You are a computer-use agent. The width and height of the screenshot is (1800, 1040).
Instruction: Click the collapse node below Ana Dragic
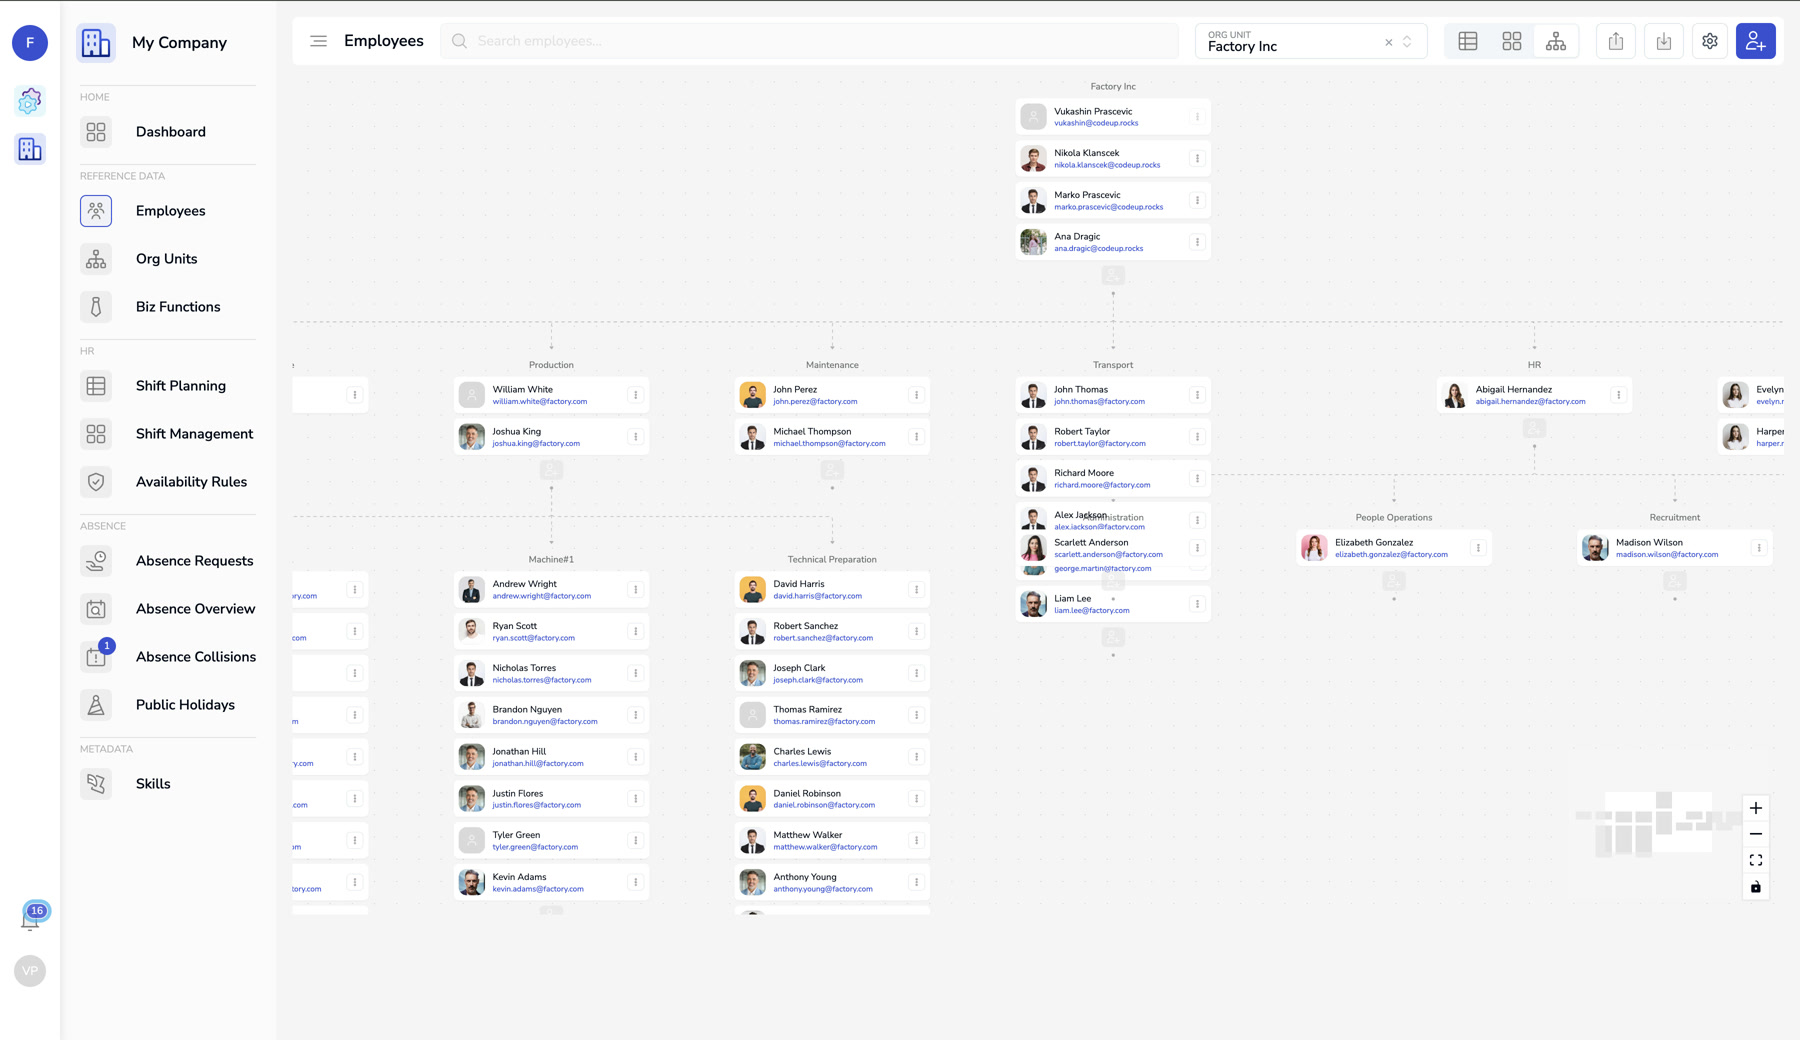click(1113, 275)
